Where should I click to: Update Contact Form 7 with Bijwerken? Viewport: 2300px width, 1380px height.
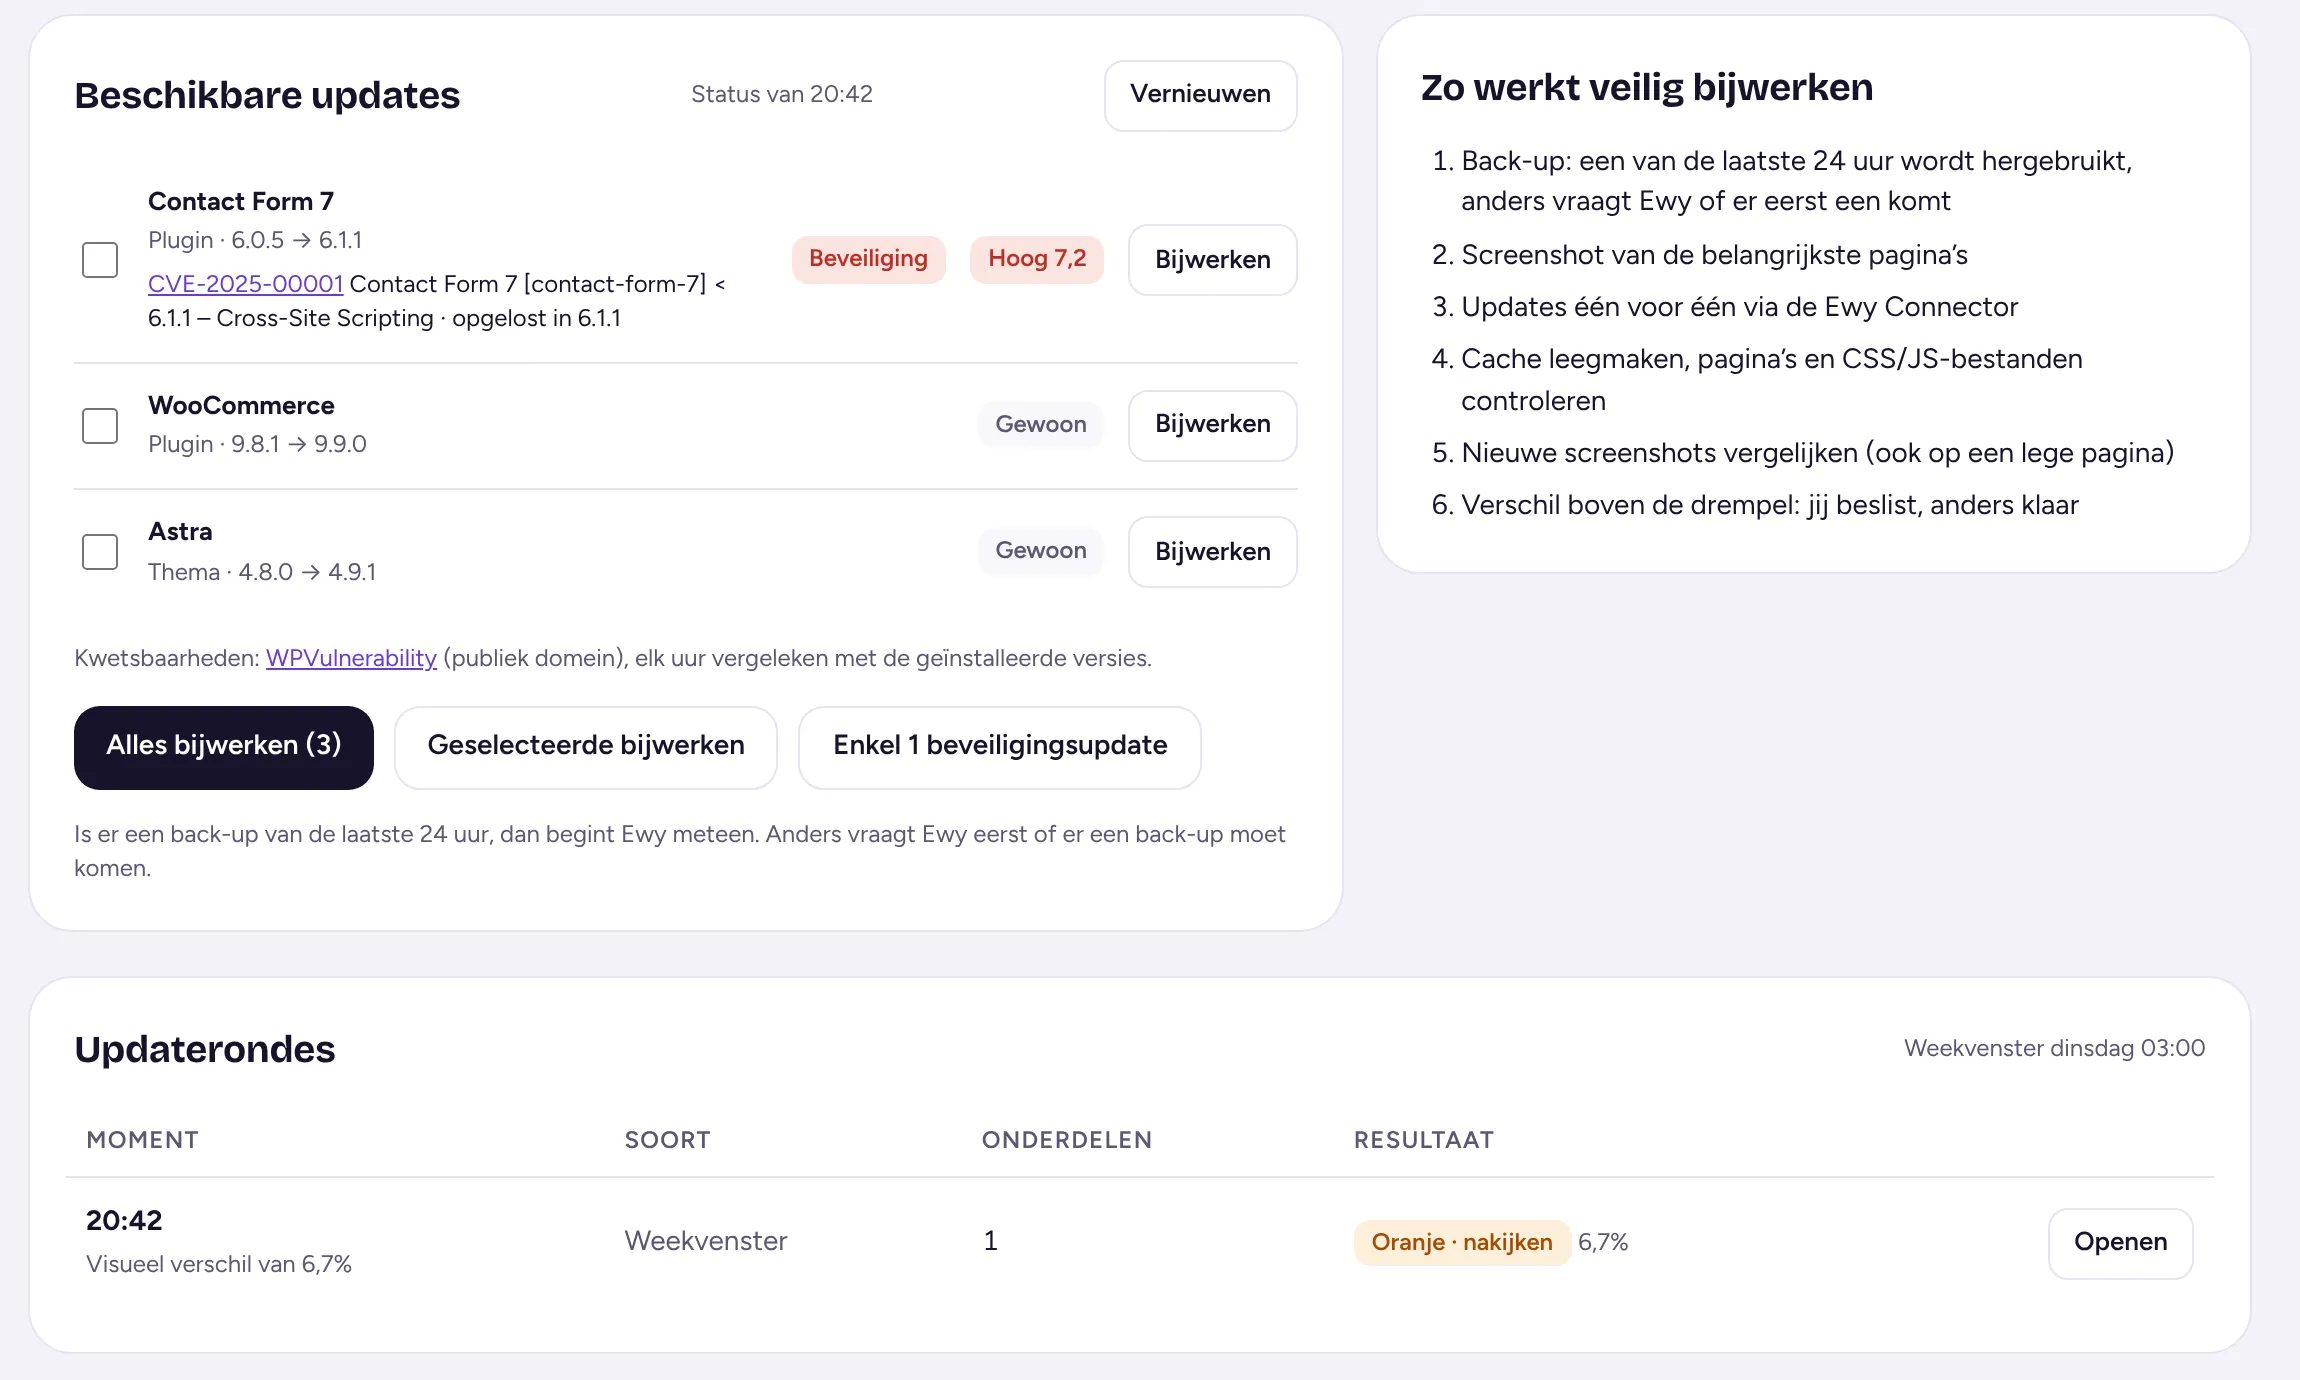1212,260
